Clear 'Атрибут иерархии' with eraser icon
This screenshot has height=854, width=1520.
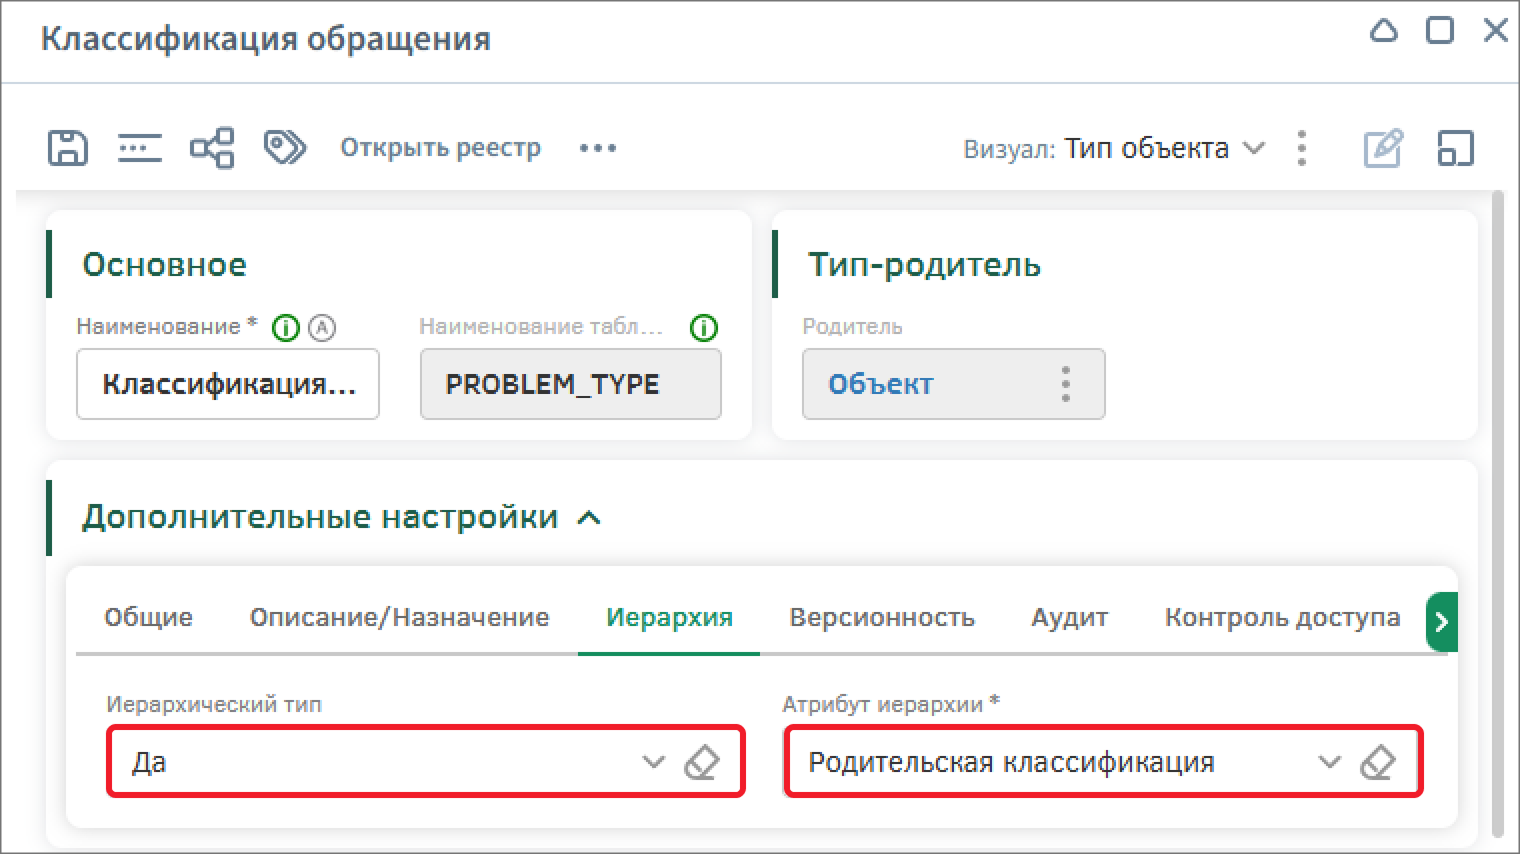1378,762
